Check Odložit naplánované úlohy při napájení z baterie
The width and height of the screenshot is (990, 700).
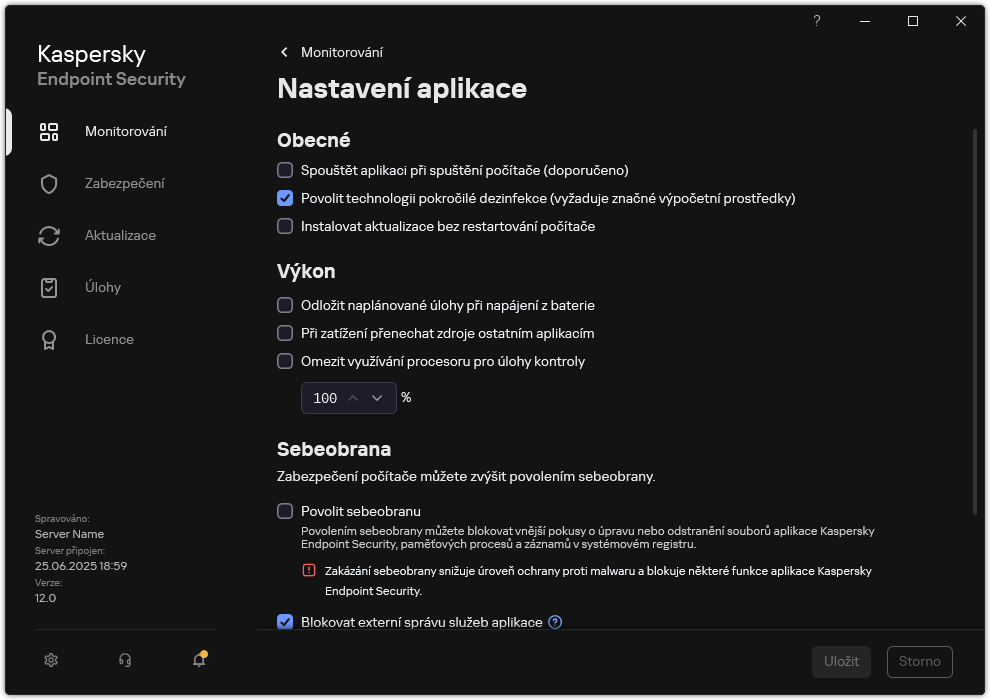[x=285, y=305]
